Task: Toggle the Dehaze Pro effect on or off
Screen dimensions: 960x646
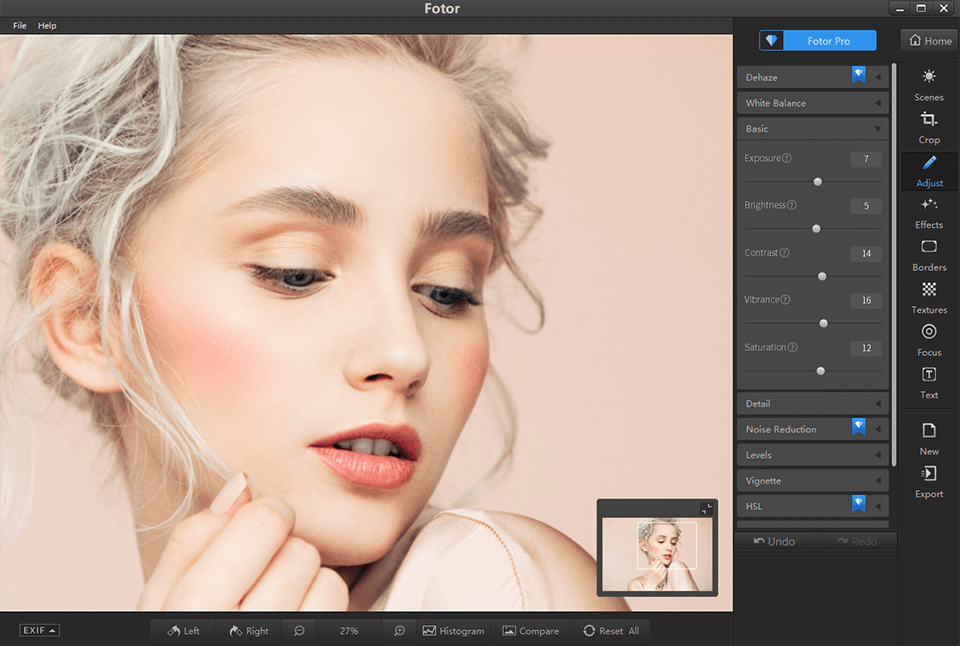Action: (x=858, y=75)
